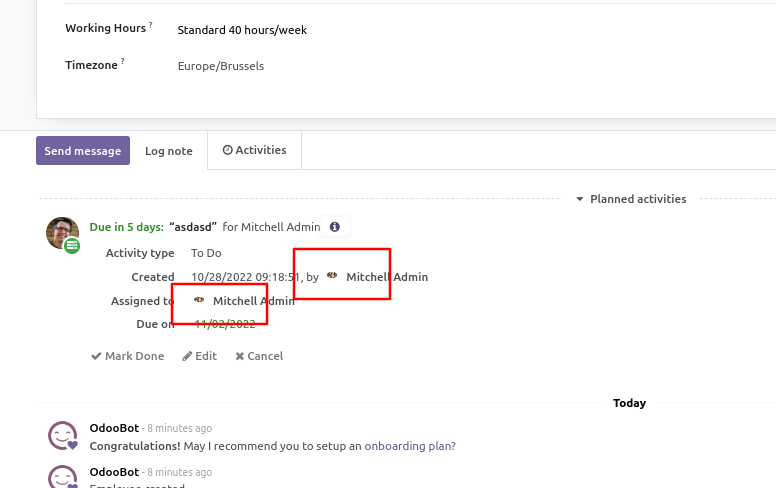Viewport: 776px width, 488px height.
Task: Click the activity info icon next to Mitchell Admin
Action: (x=335, y=227)
